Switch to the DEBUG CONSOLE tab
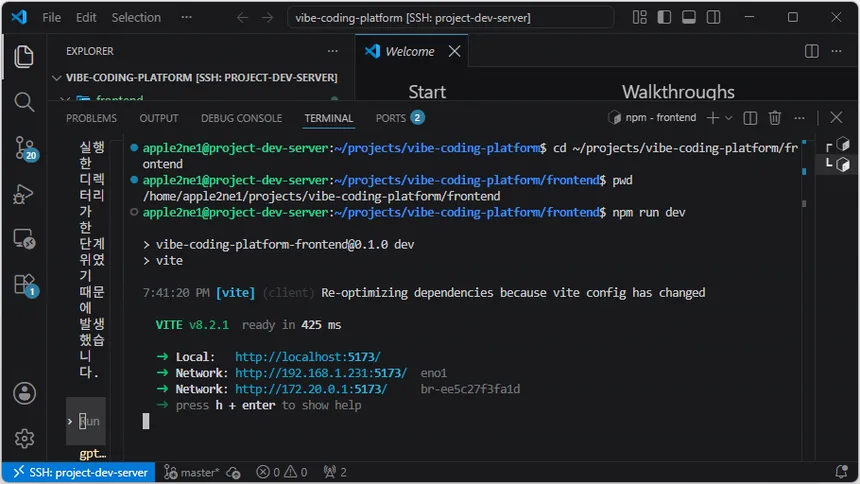 [x=241, y=118]
